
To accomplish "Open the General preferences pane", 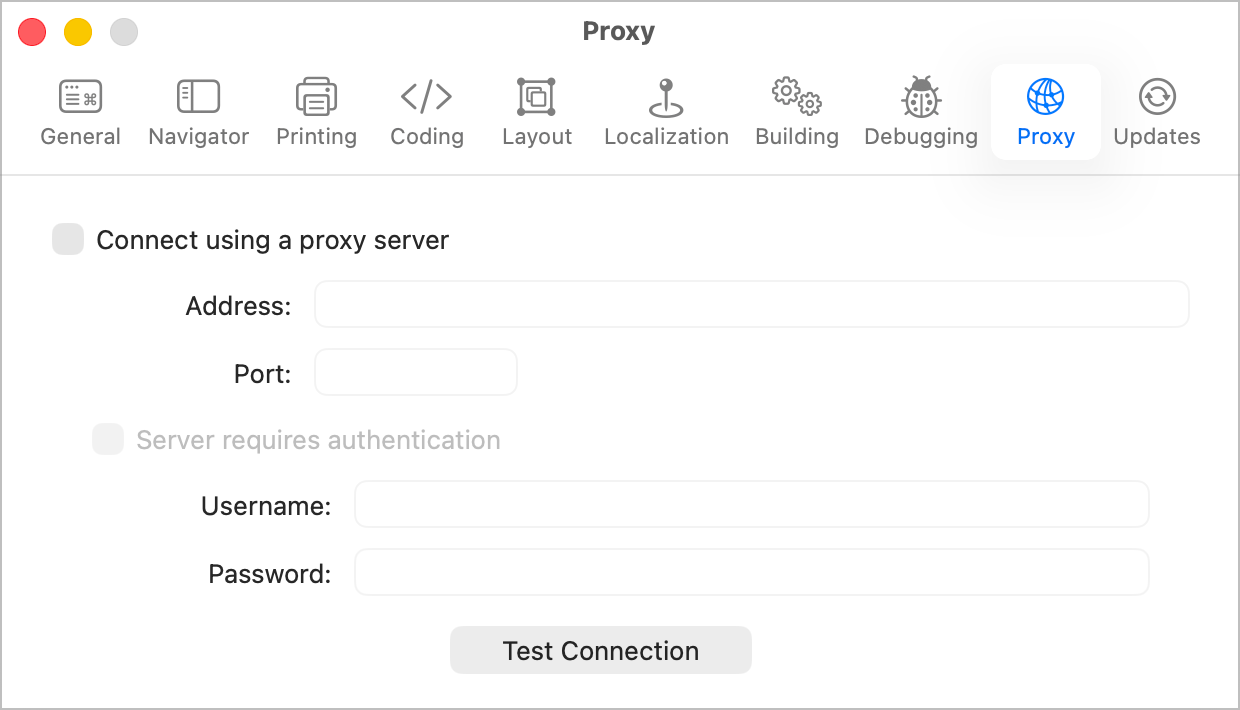I will [80, 110].
